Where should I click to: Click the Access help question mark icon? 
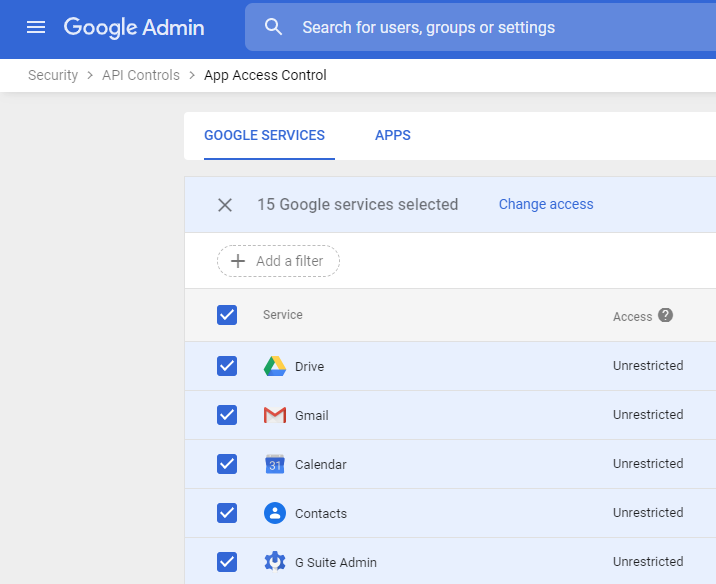tap(665, 316)
